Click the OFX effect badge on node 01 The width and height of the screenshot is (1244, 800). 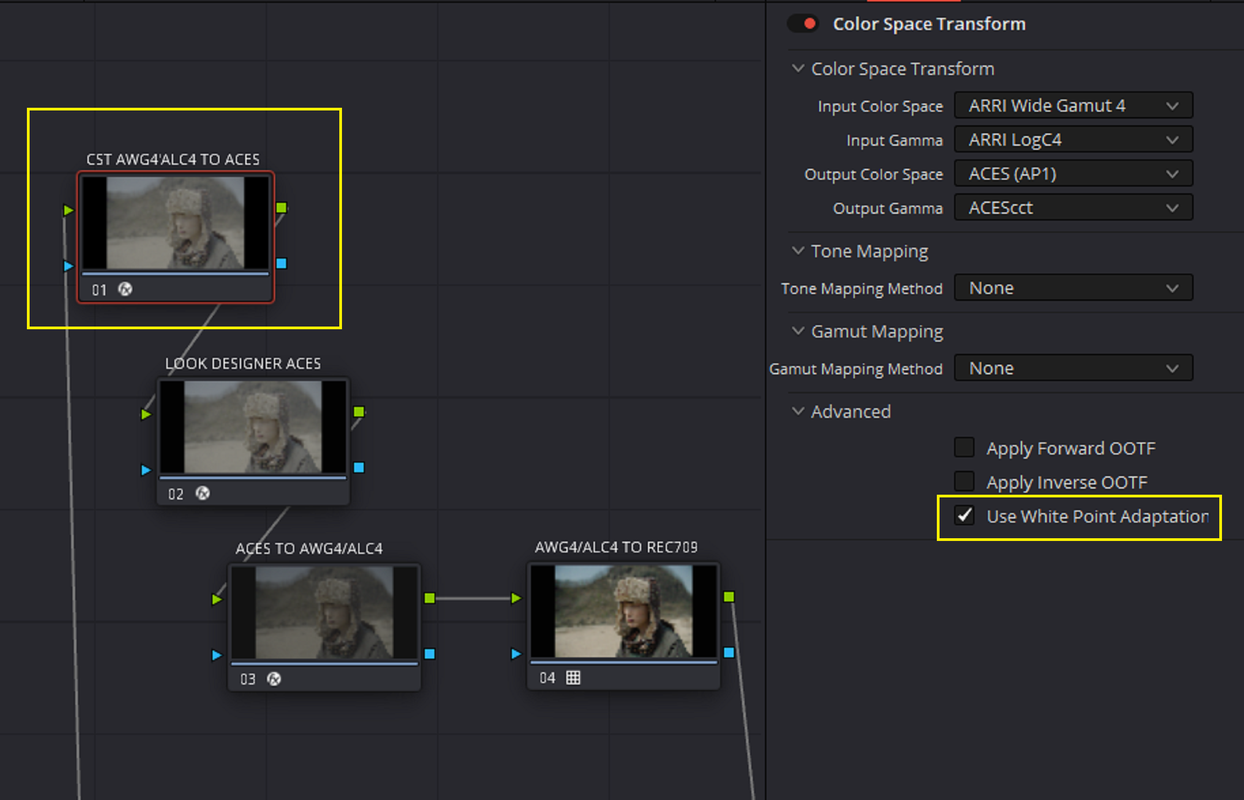(x=125, y=289)
